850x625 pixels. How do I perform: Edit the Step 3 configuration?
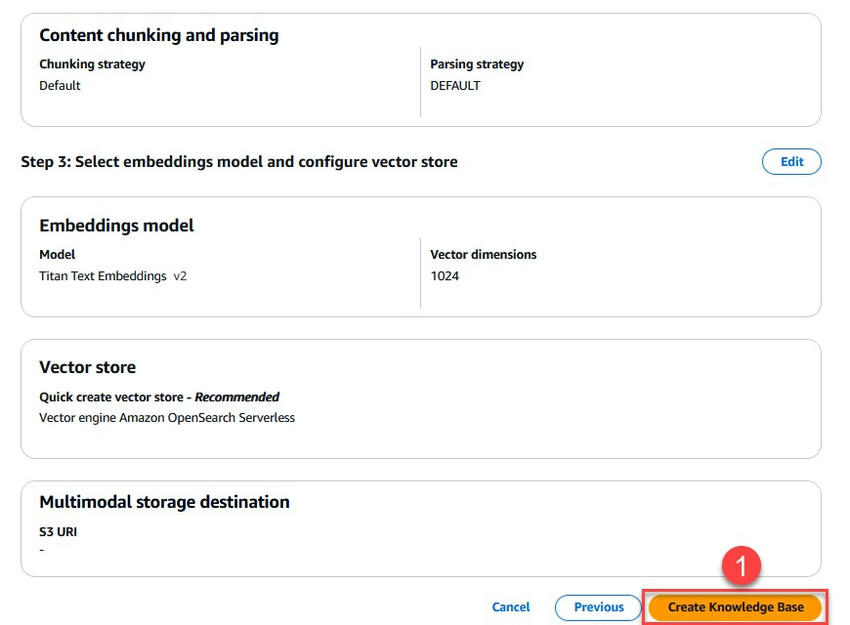[791, 162]
